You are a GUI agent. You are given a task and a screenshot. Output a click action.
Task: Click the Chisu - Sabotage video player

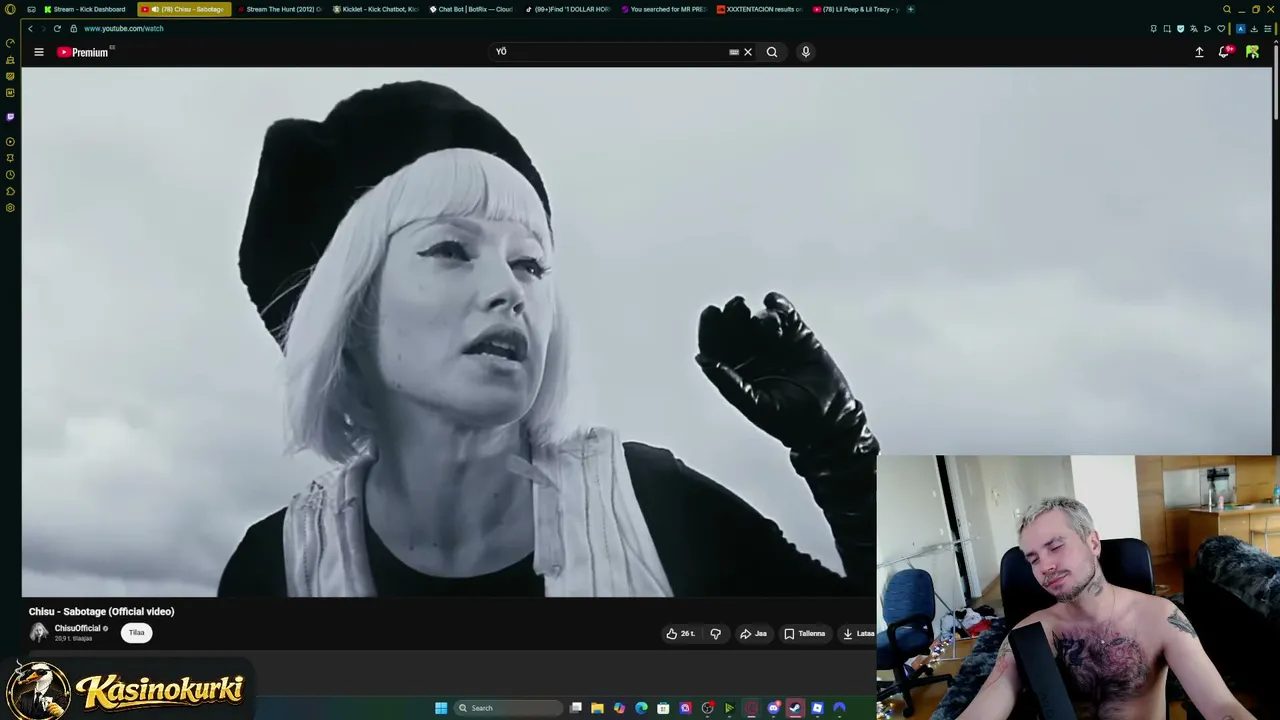[x=647, y=332]
